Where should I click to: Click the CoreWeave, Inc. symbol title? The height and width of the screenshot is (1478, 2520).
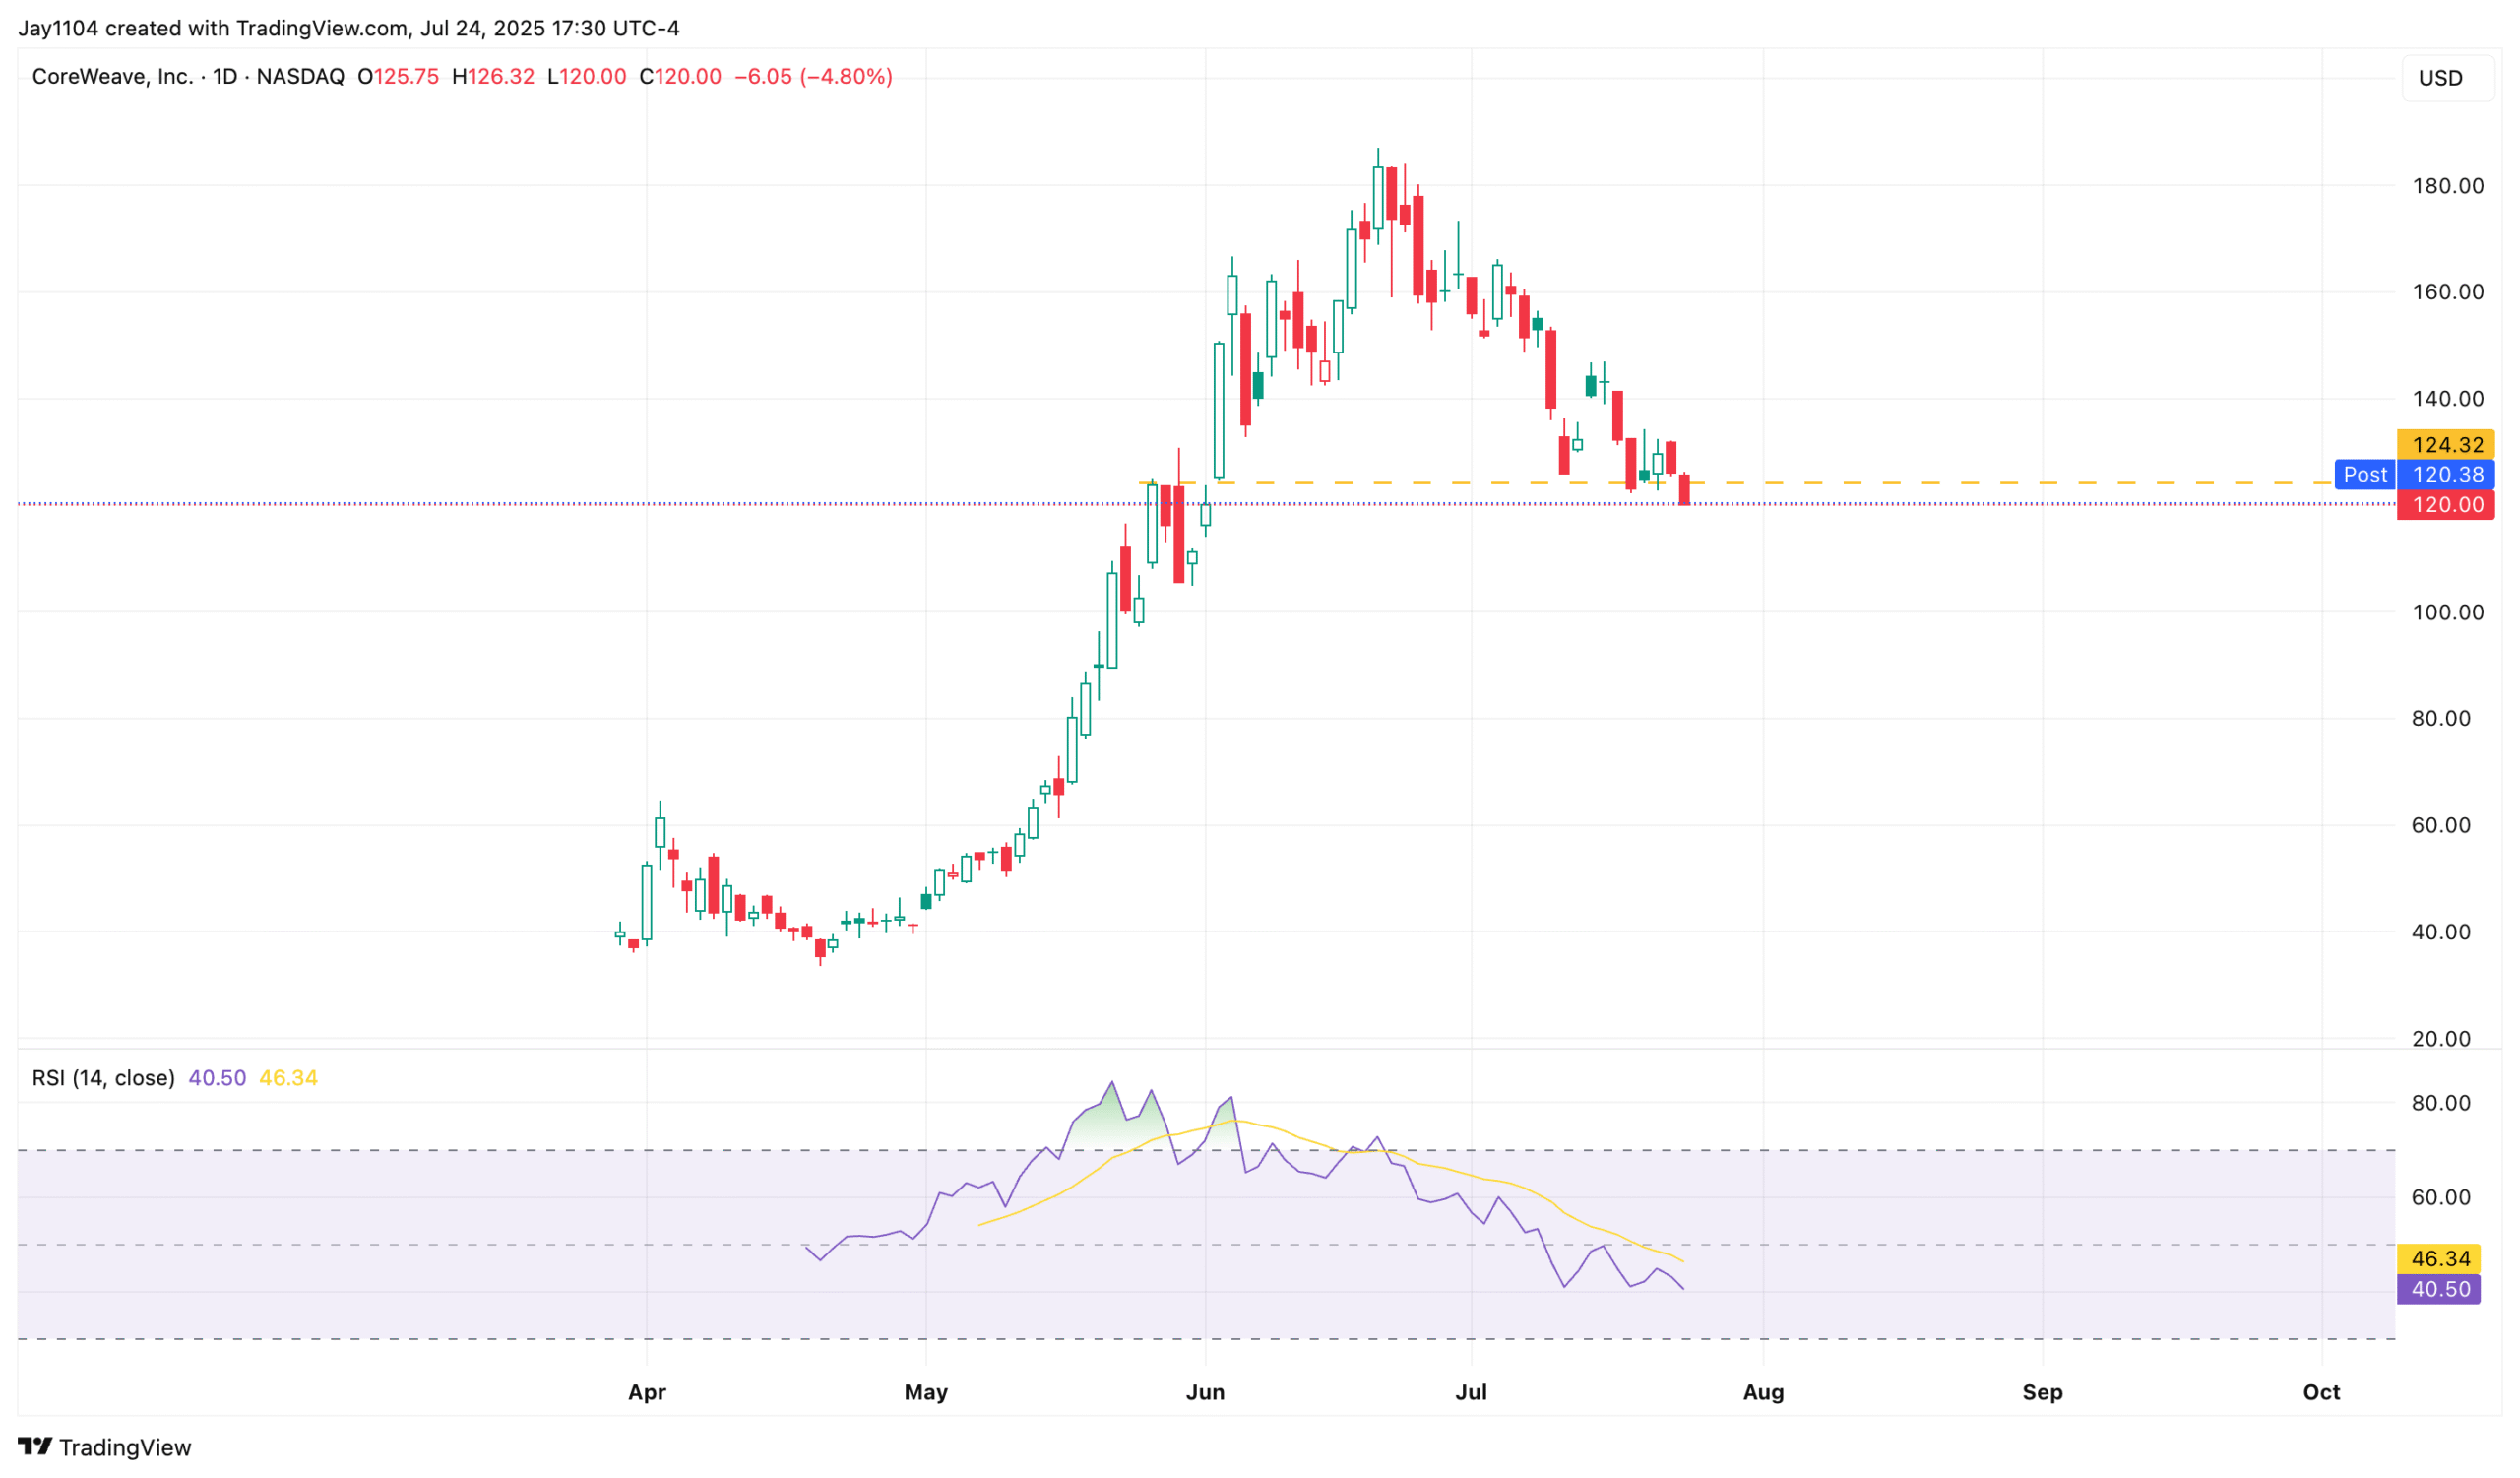113,77
